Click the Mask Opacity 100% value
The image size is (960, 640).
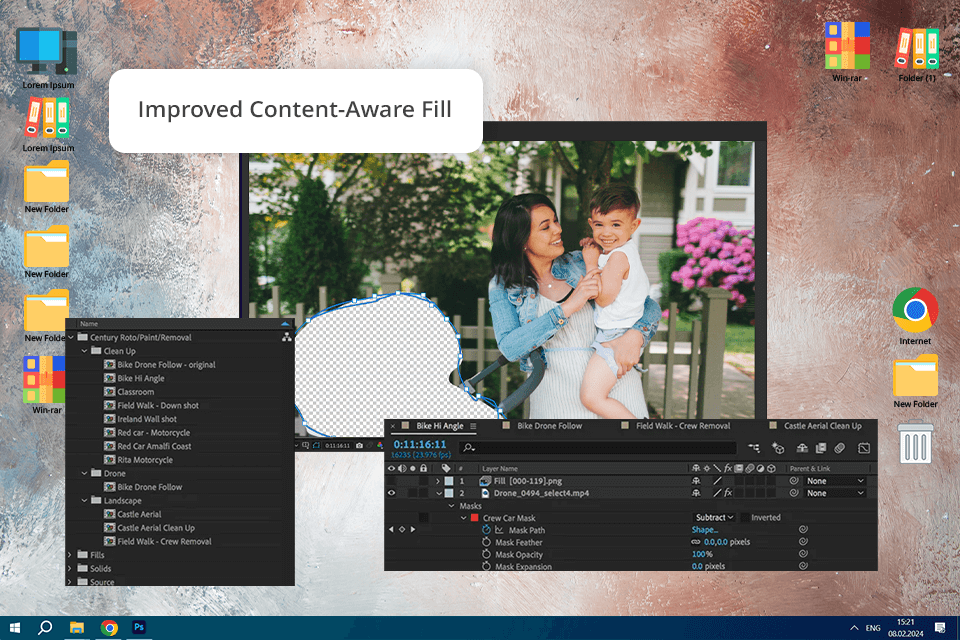(x=702, y=554)
